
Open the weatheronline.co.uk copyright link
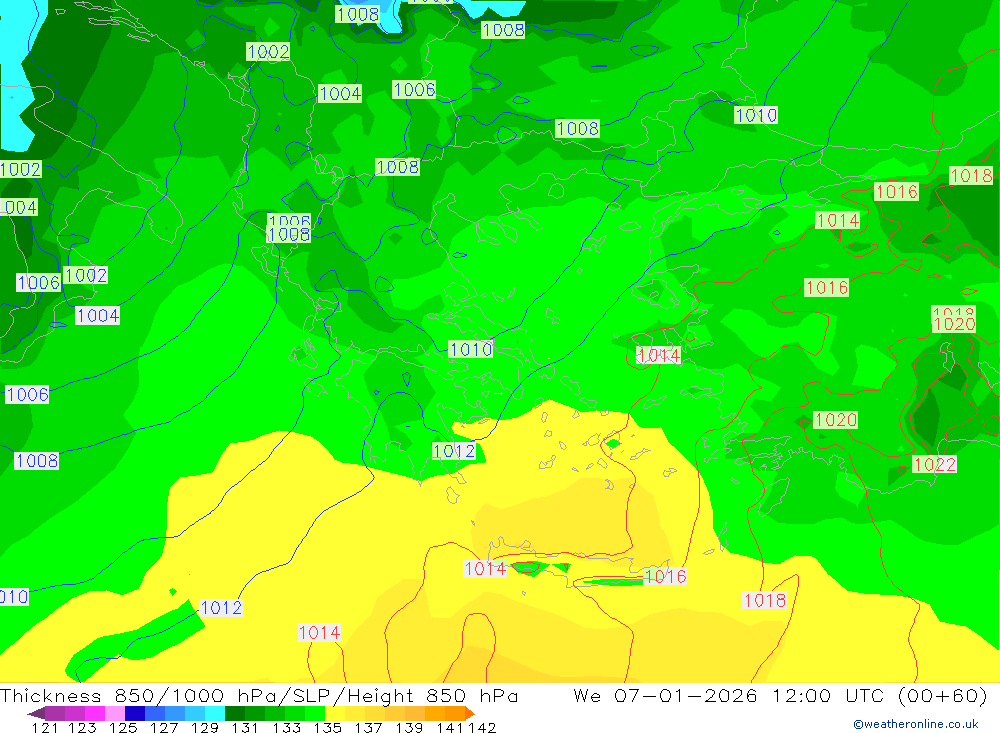(916, 724)
